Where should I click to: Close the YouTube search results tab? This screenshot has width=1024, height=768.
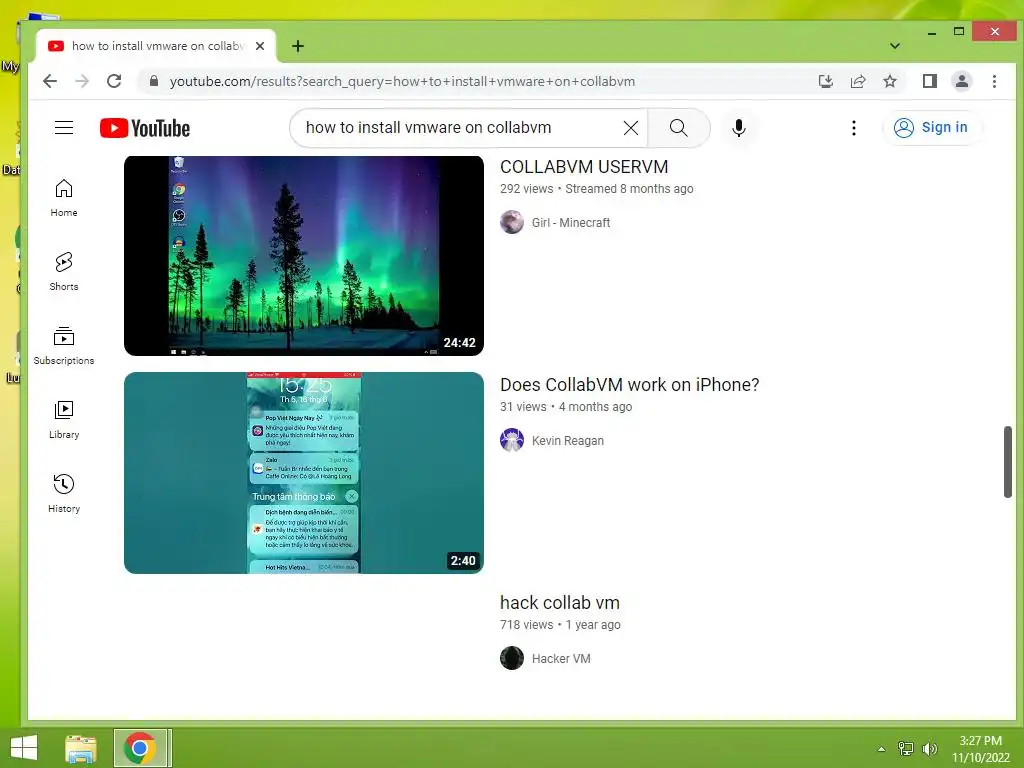[260, 46]
